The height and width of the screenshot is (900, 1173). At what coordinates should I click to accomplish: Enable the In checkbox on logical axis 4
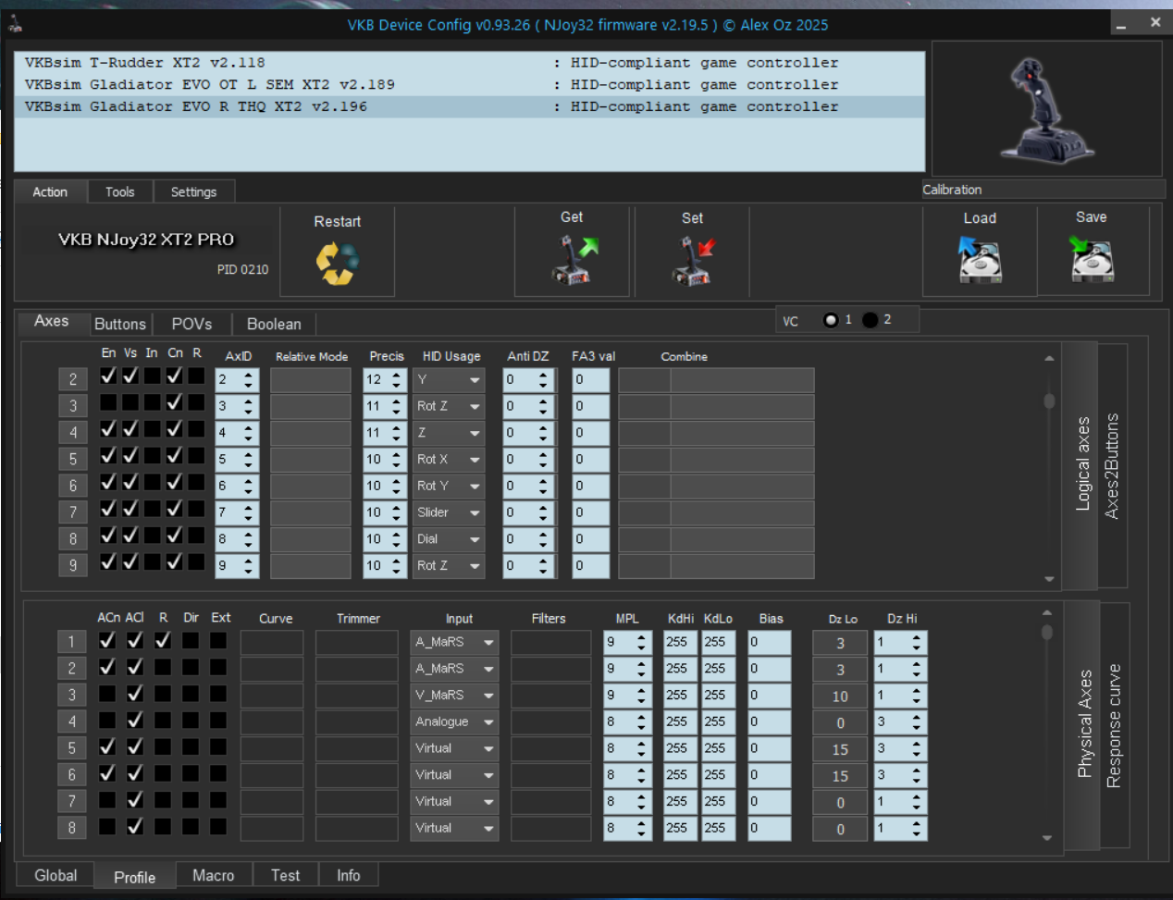[x=152, y=429]
